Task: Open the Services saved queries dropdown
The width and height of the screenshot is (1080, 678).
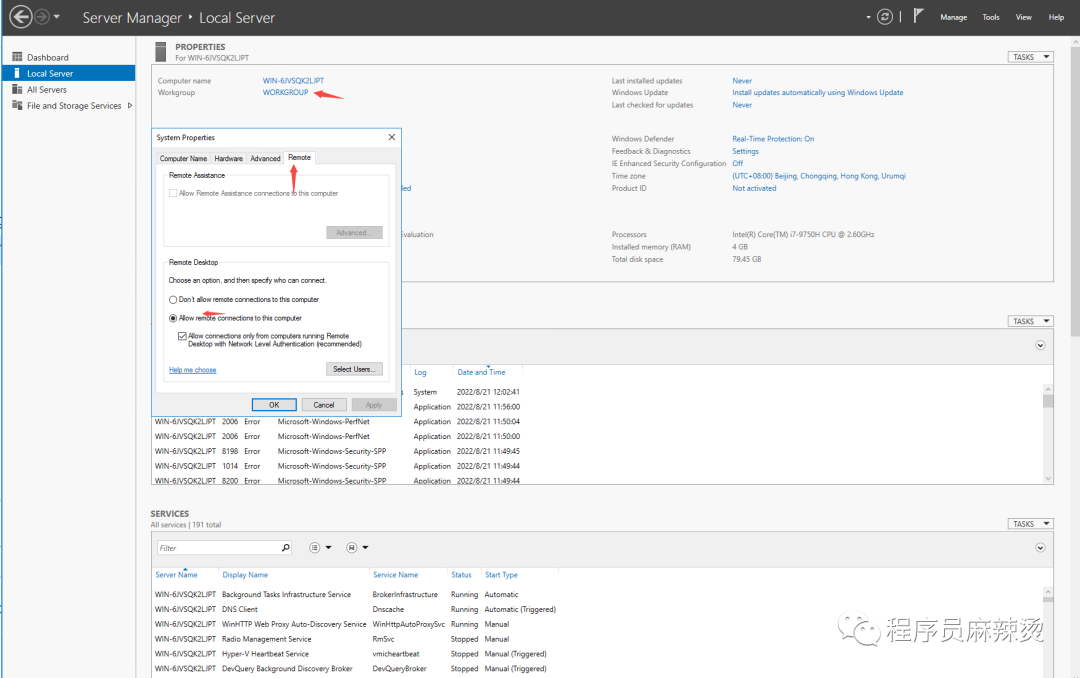Action: coord(357,548)
